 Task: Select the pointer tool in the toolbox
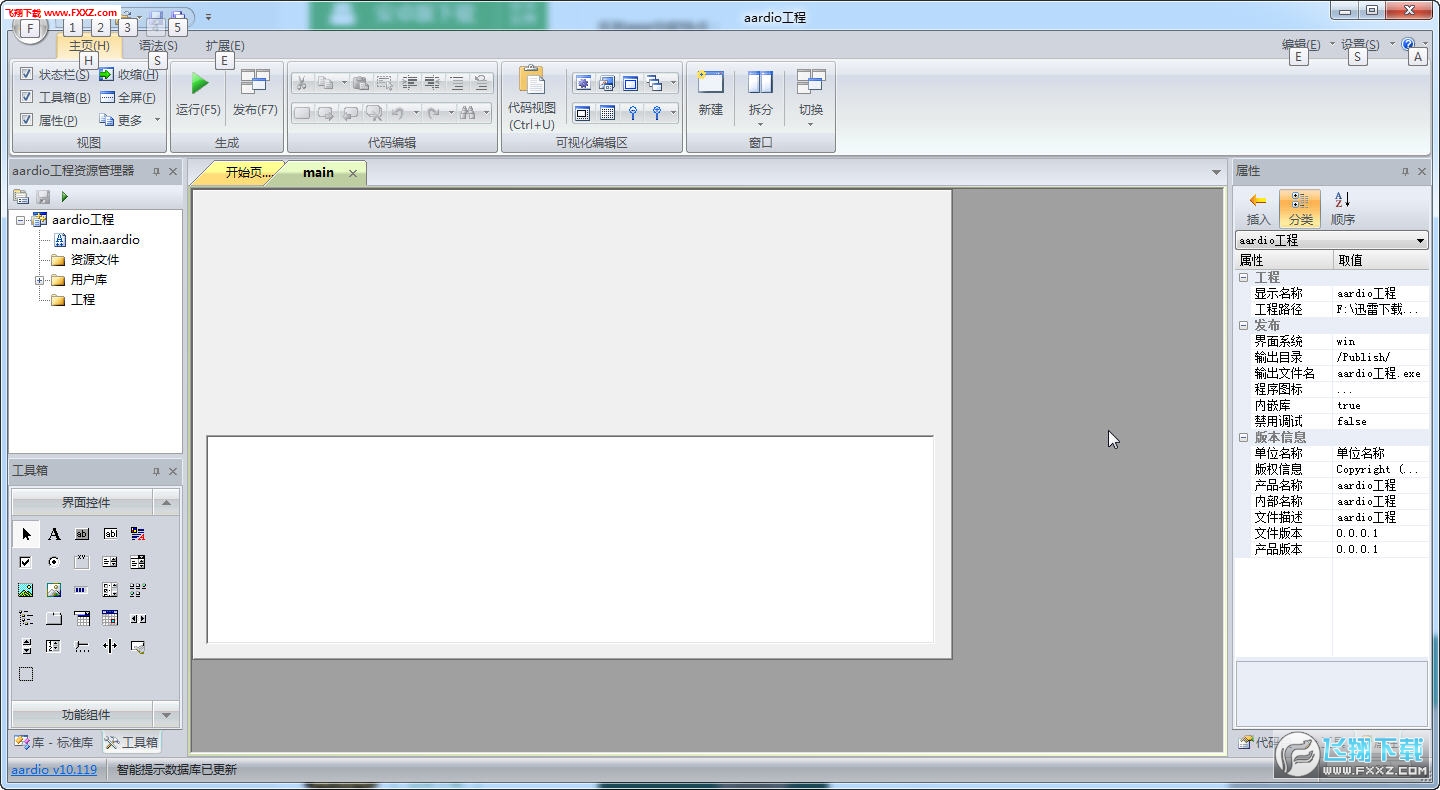click(26, 534)
